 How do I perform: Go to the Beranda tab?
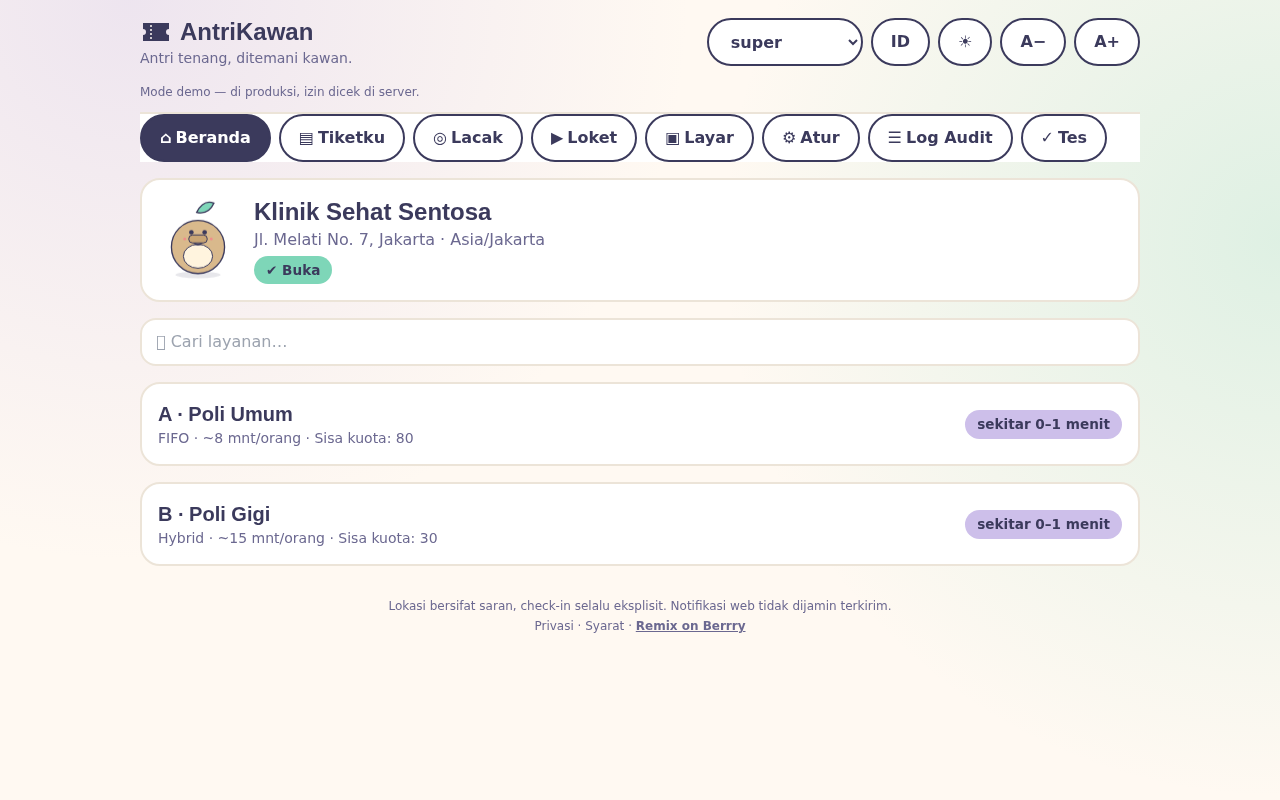(205, 138)
